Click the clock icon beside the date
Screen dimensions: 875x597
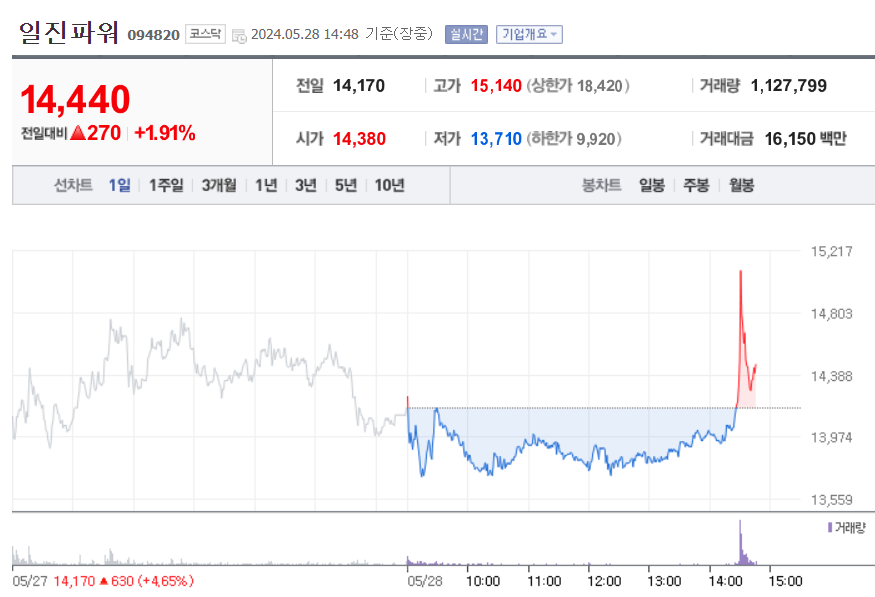point(239,36)
